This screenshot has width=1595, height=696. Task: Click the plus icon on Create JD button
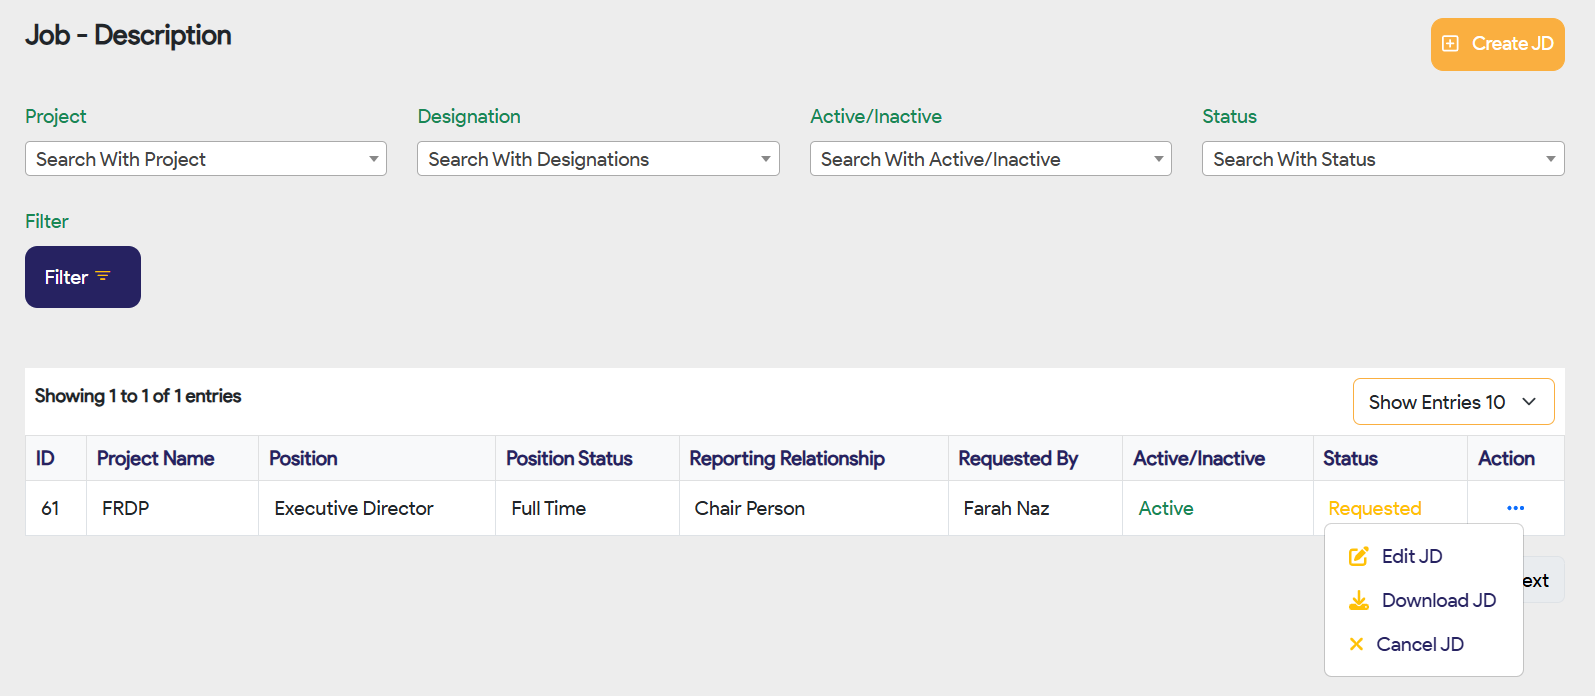coord(1451,44)
